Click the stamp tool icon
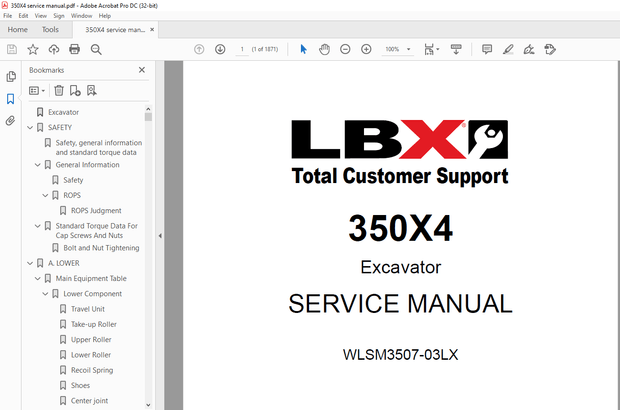620x410 pixels. (x=550, y=49)
